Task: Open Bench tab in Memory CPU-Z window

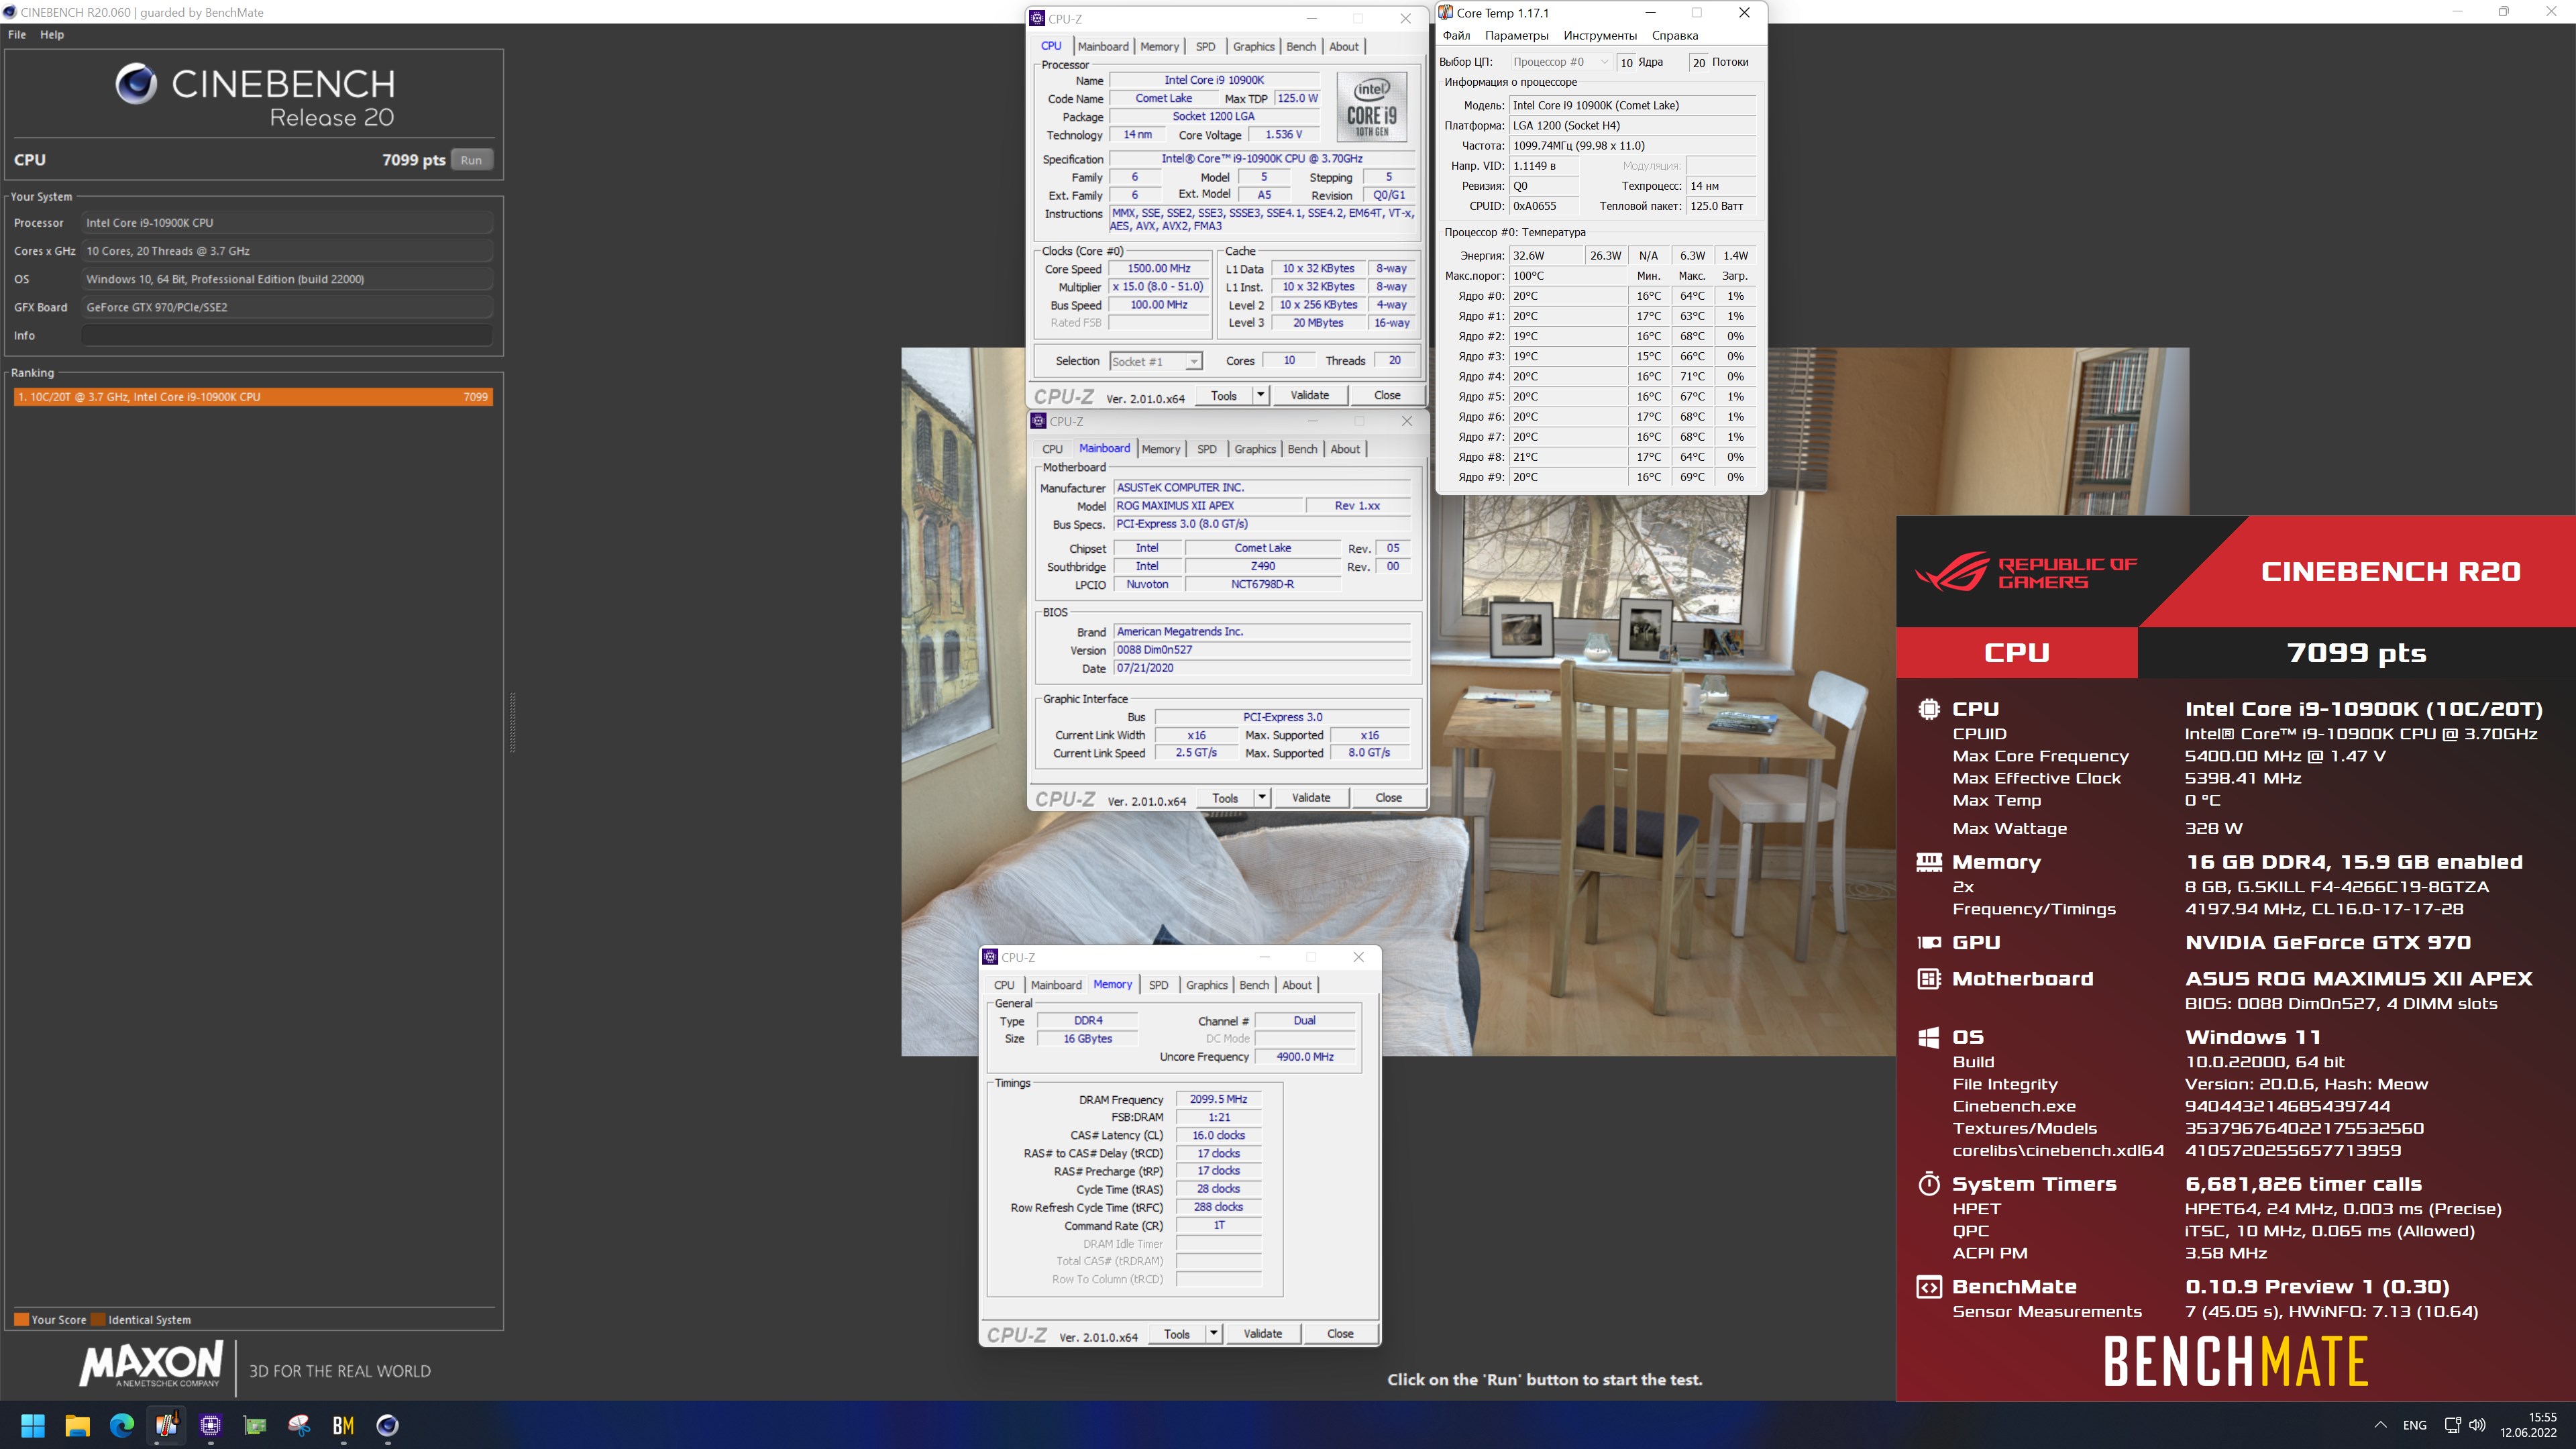Action: click(1254, 985)
